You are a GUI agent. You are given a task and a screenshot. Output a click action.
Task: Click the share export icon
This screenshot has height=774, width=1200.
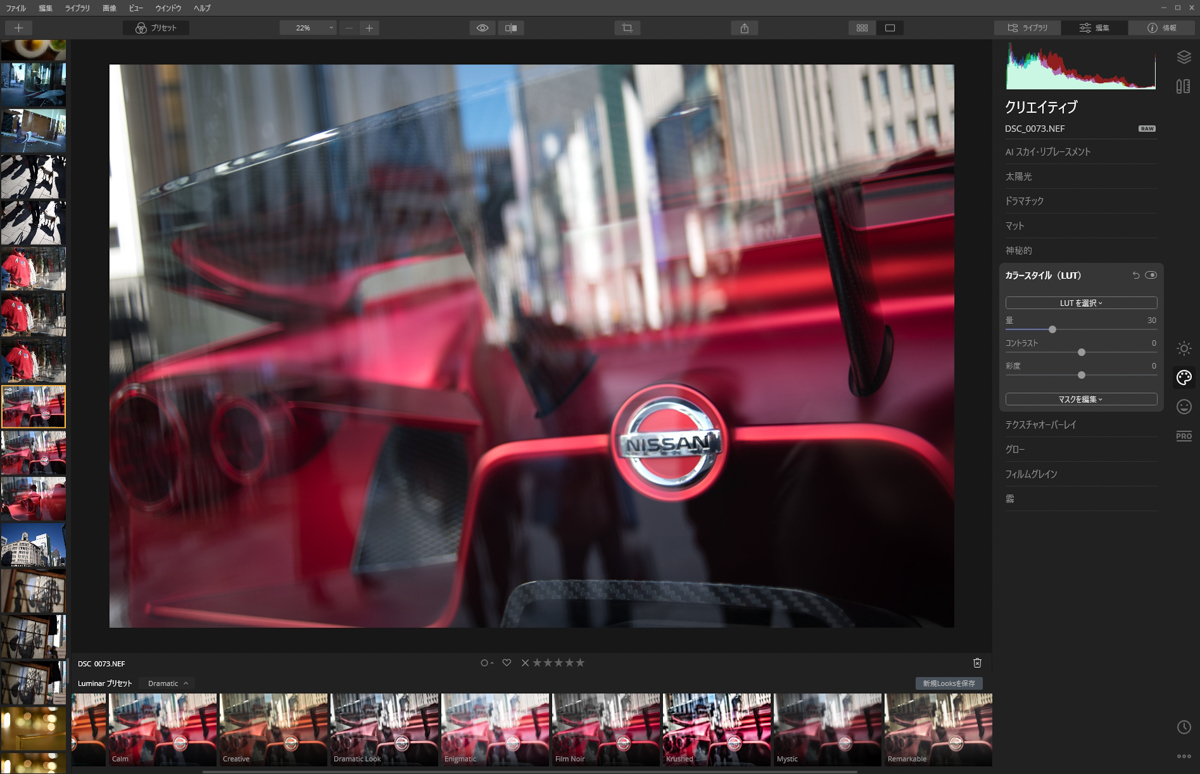coord(744,28)
